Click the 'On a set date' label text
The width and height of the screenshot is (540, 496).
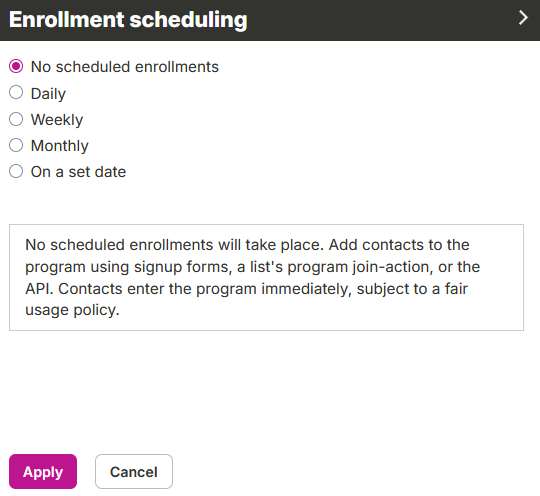[79, 172]
